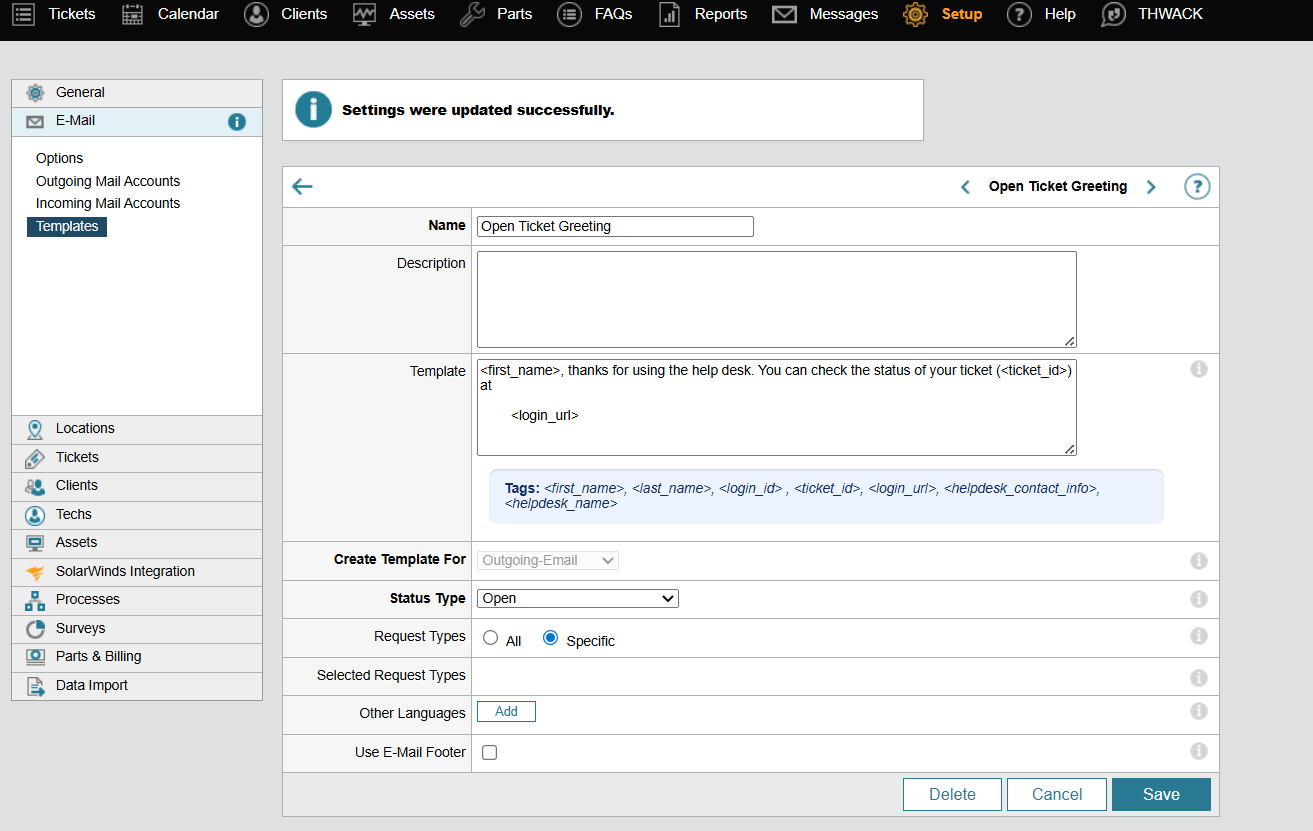Click the back arrow above the Name field
Viewport: 1313px width, 831px height.
(x=302, y=187)
